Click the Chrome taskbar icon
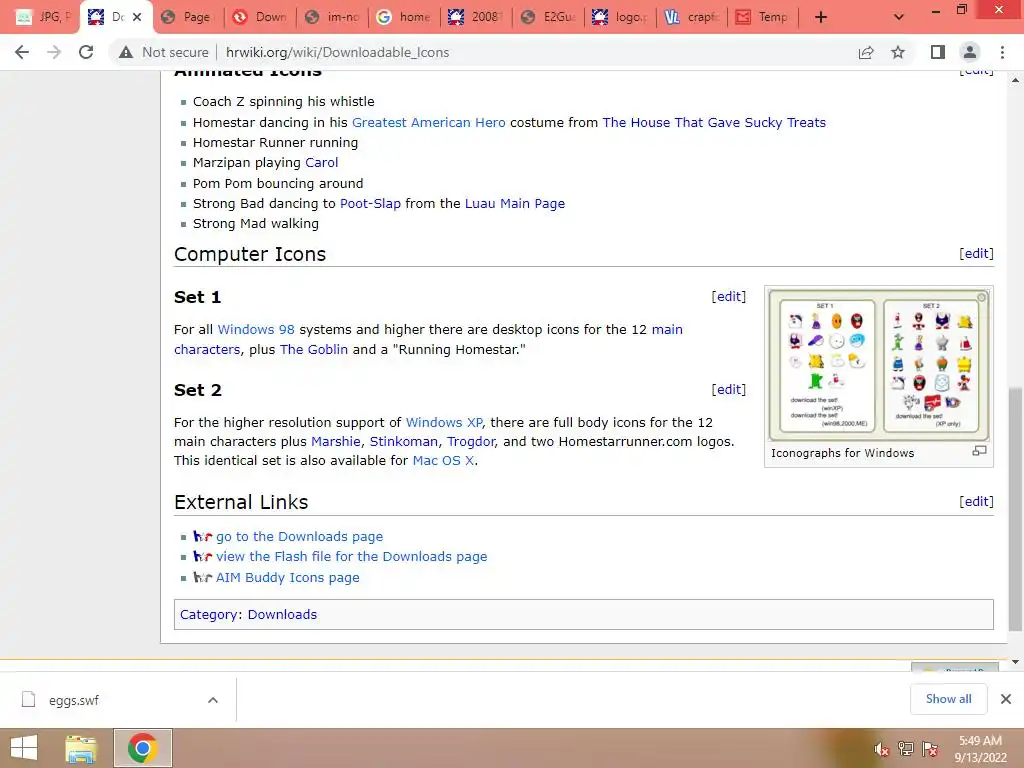Viewport: 1024px width, 768px height. (x=142, y=748)
